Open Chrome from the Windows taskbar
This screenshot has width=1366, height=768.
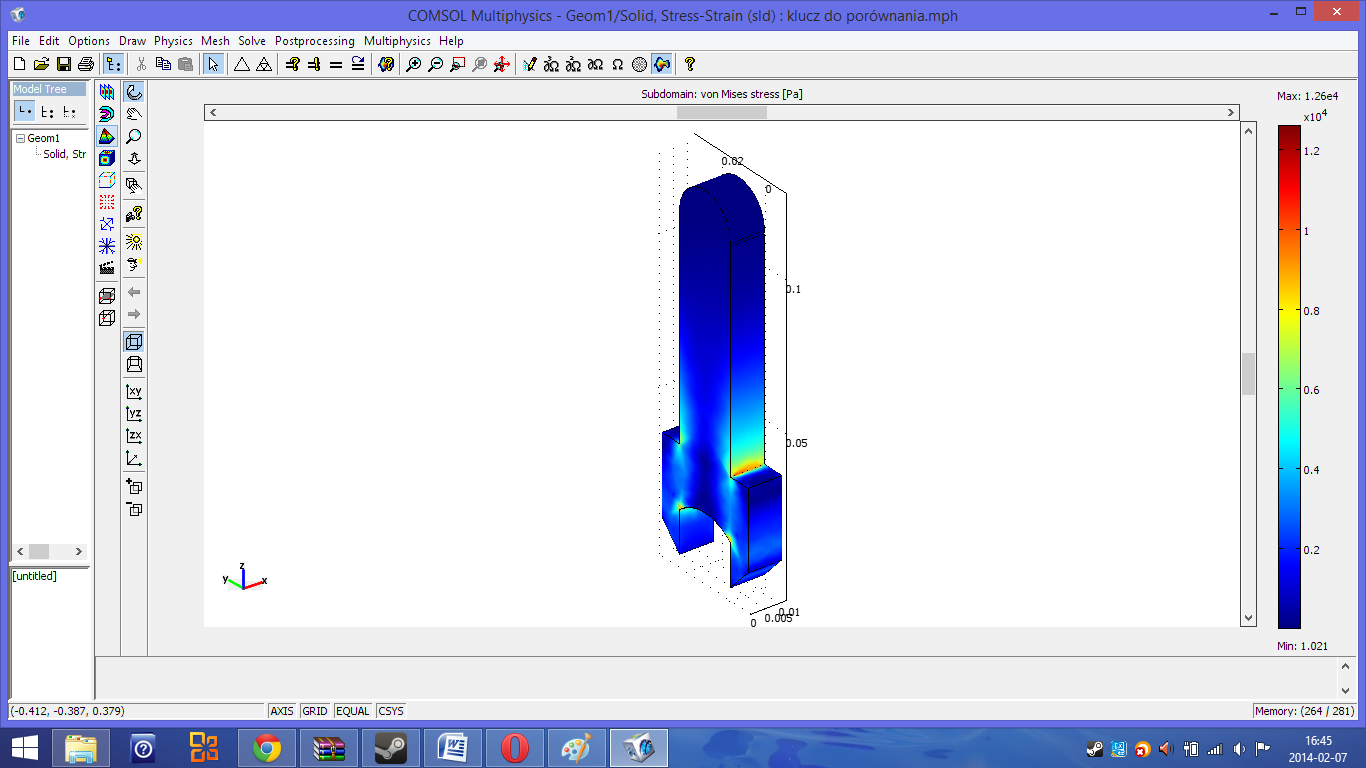(x=266, y=748)
